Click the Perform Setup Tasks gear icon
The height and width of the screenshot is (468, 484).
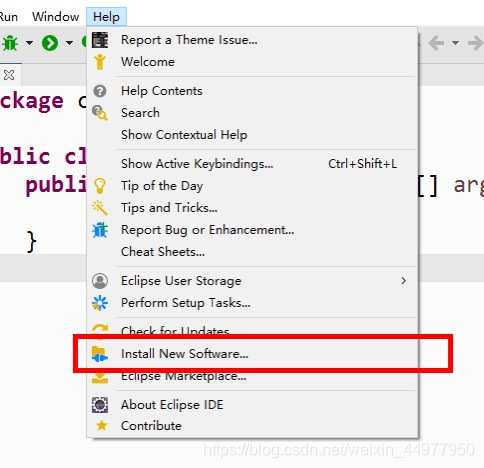click(100, 303)
